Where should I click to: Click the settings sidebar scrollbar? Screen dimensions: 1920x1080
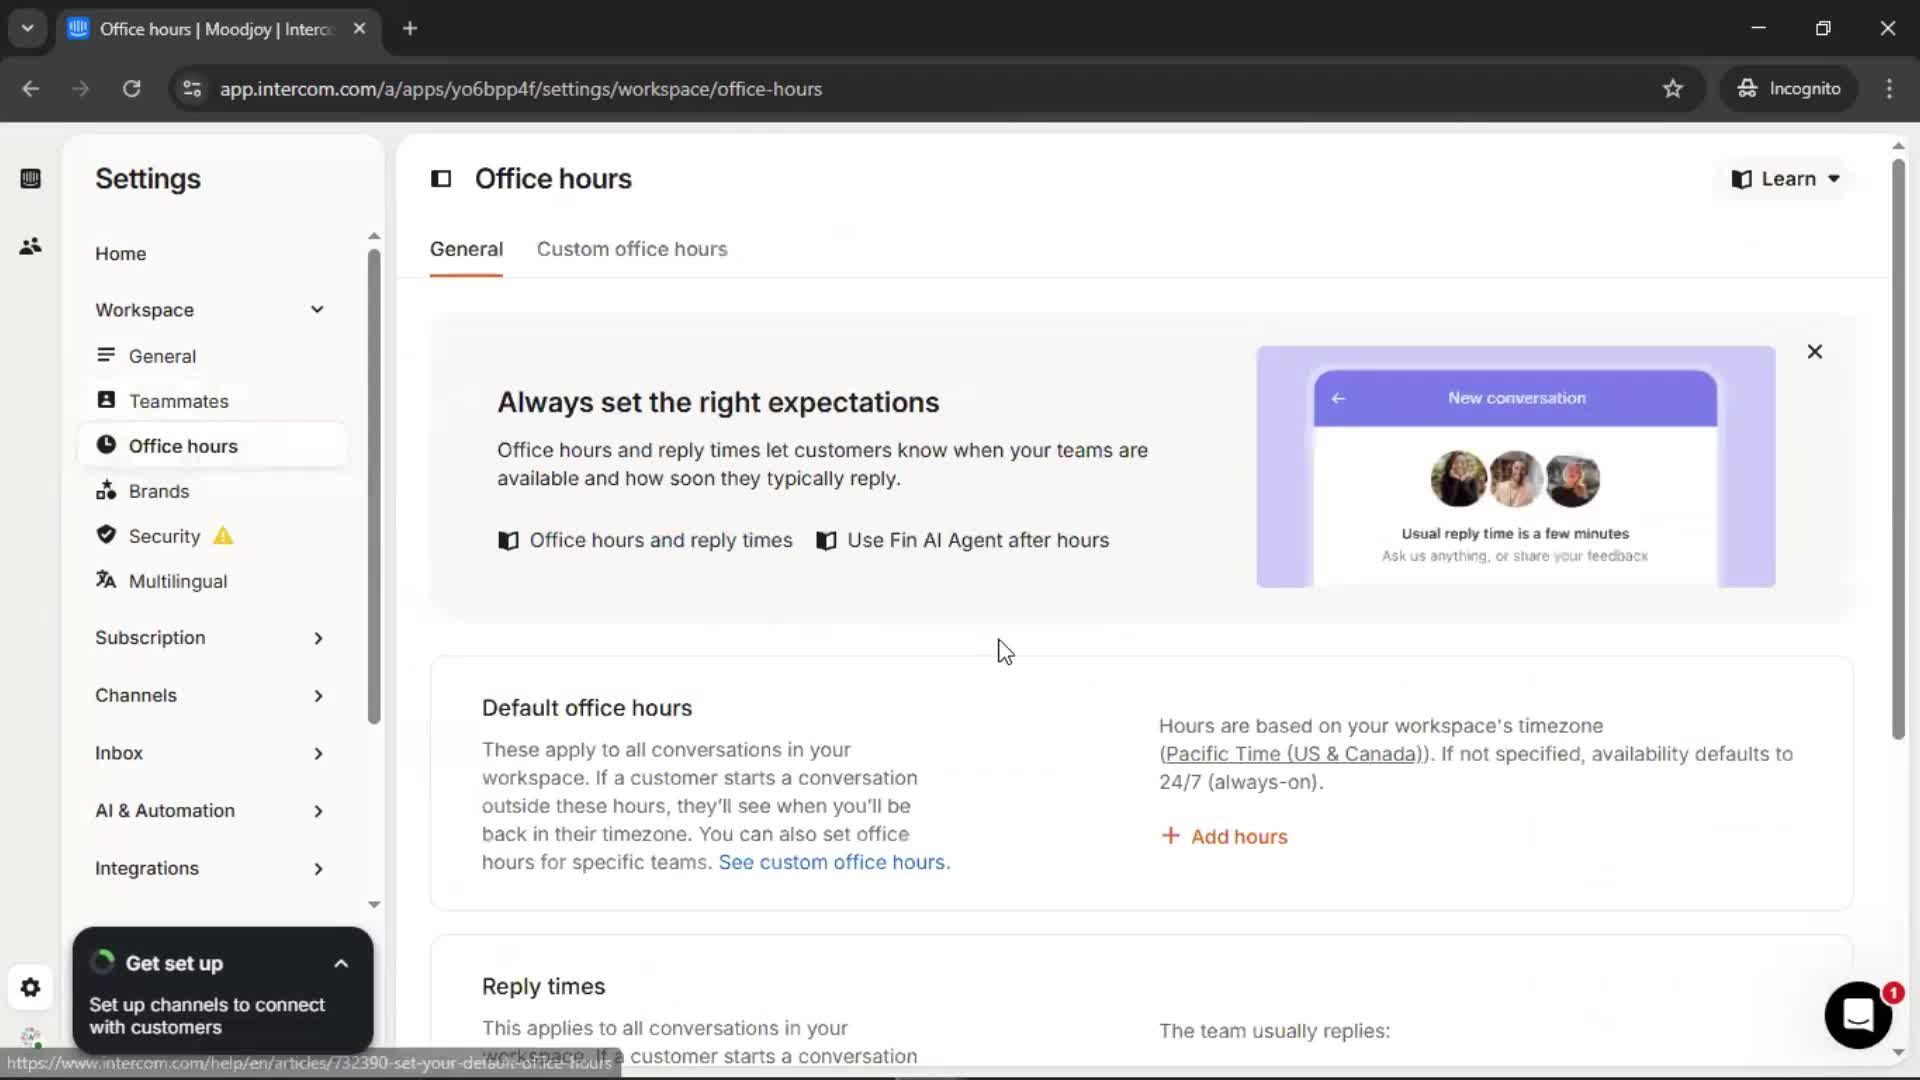374,487
